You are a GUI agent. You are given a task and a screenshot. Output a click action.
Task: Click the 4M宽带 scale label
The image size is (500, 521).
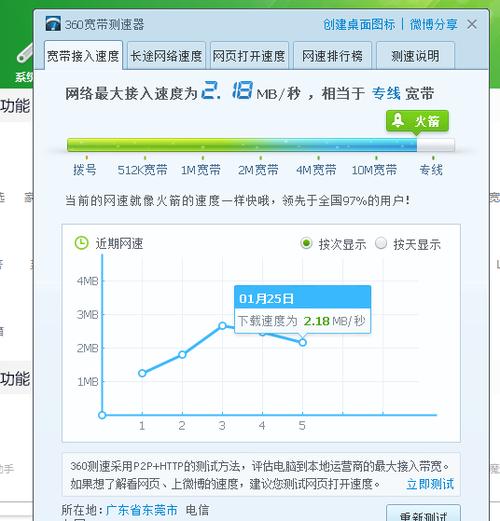pos(316,170)
